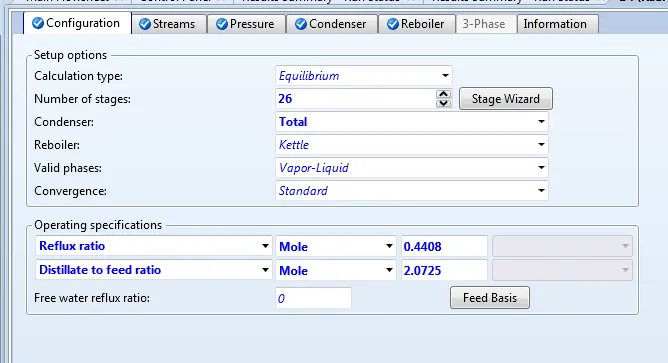Click the Configuration tab checkmark icon
Screen dimensions: 668x363
[37, 23]
